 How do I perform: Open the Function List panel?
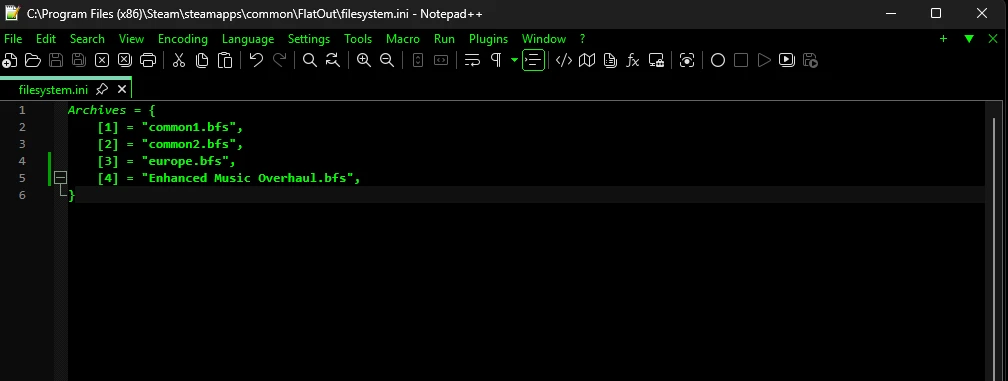tap(633, 60)
